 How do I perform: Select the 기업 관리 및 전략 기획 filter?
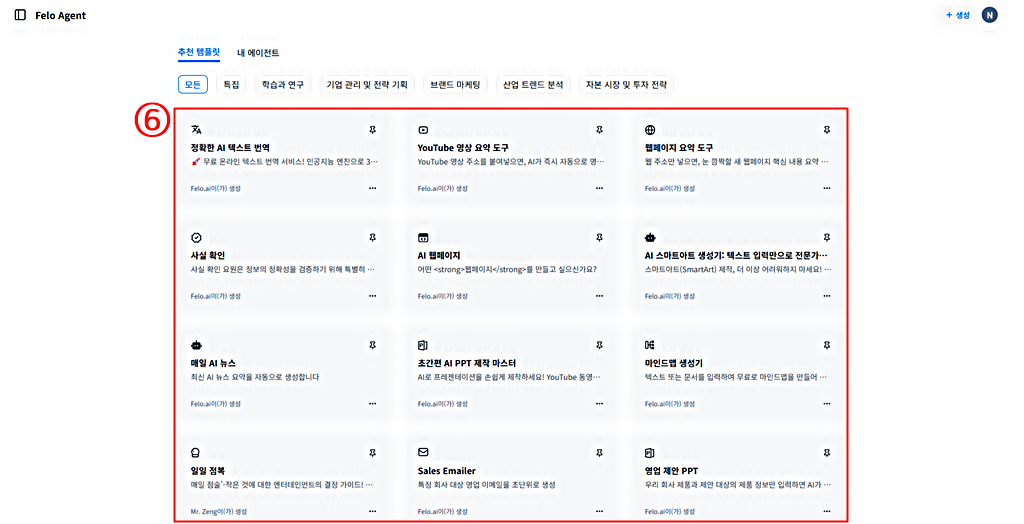pos(367,84)
